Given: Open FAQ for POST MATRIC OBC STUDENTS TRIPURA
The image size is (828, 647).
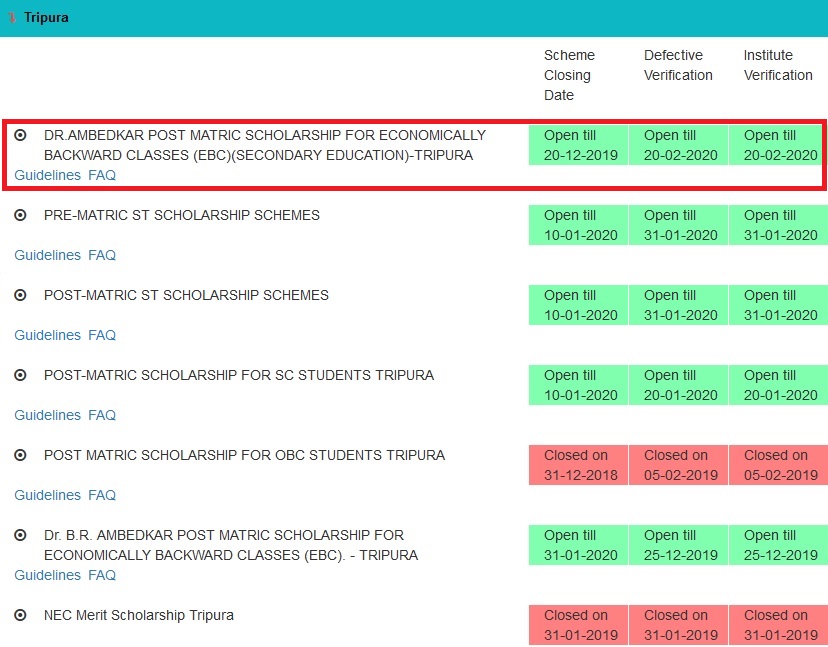Looking at the screenshot, I should pyautogui.click(x=102, y=495).
